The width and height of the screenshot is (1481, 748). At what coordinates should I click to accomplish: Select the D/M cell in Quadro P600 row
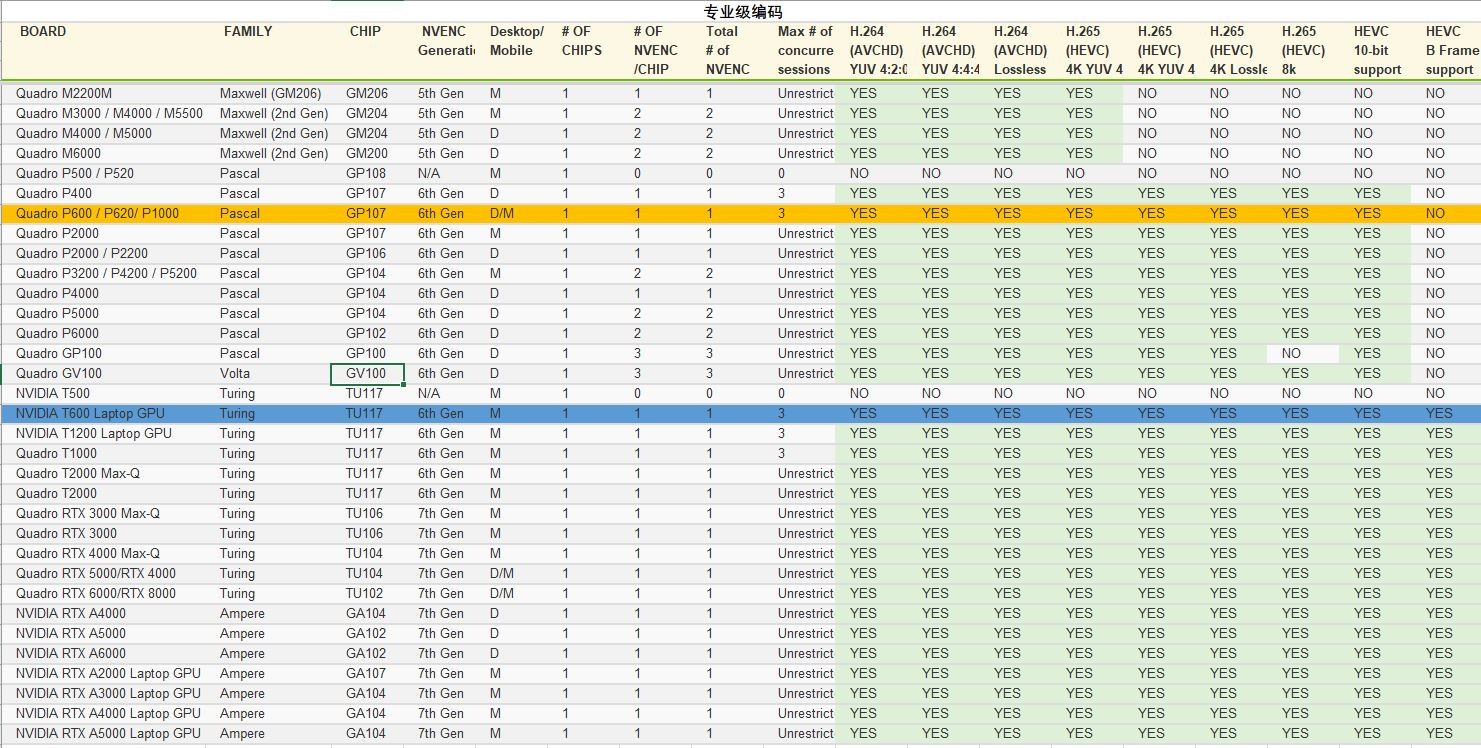point(511,213)
